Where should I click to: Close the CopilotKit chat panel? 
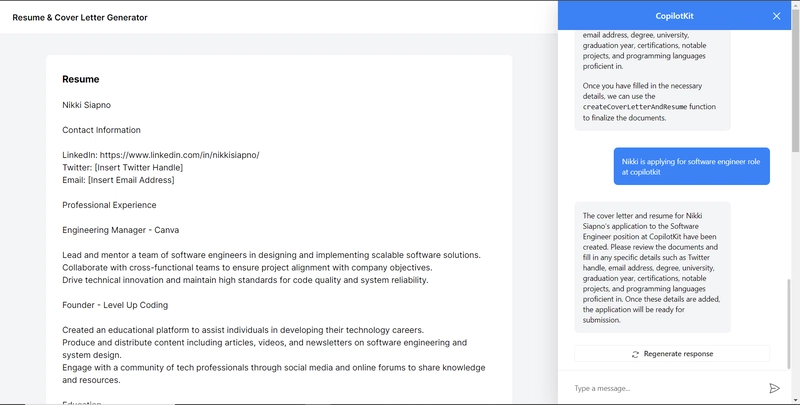pyautogui.click(x=776, y=16)
